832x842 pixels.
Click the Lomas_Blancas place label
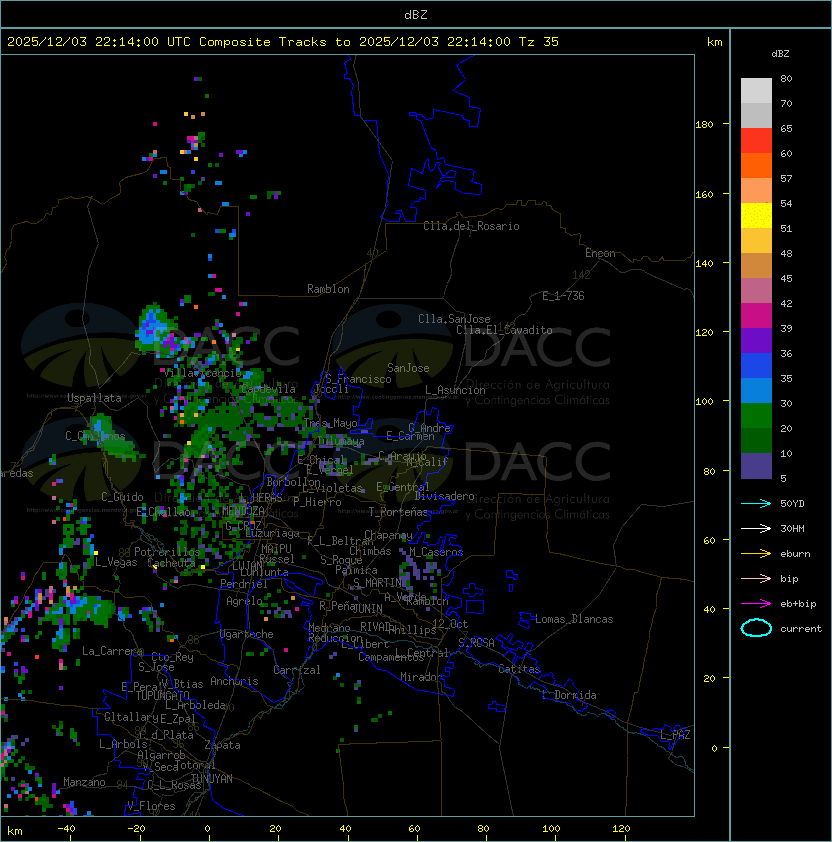tap(574, 619)
